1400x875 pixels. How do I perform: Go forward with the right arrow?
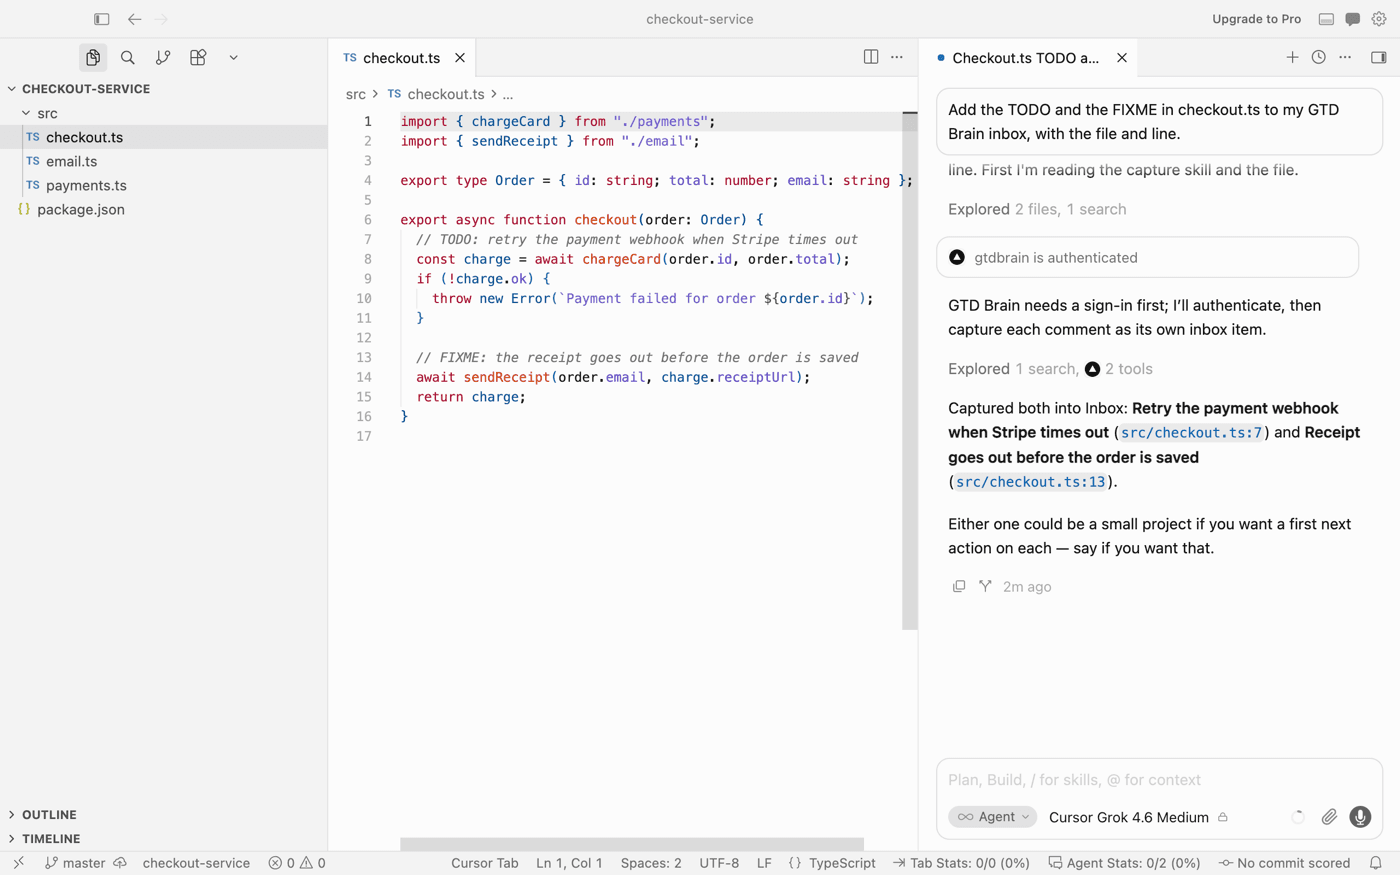point(161,19)
